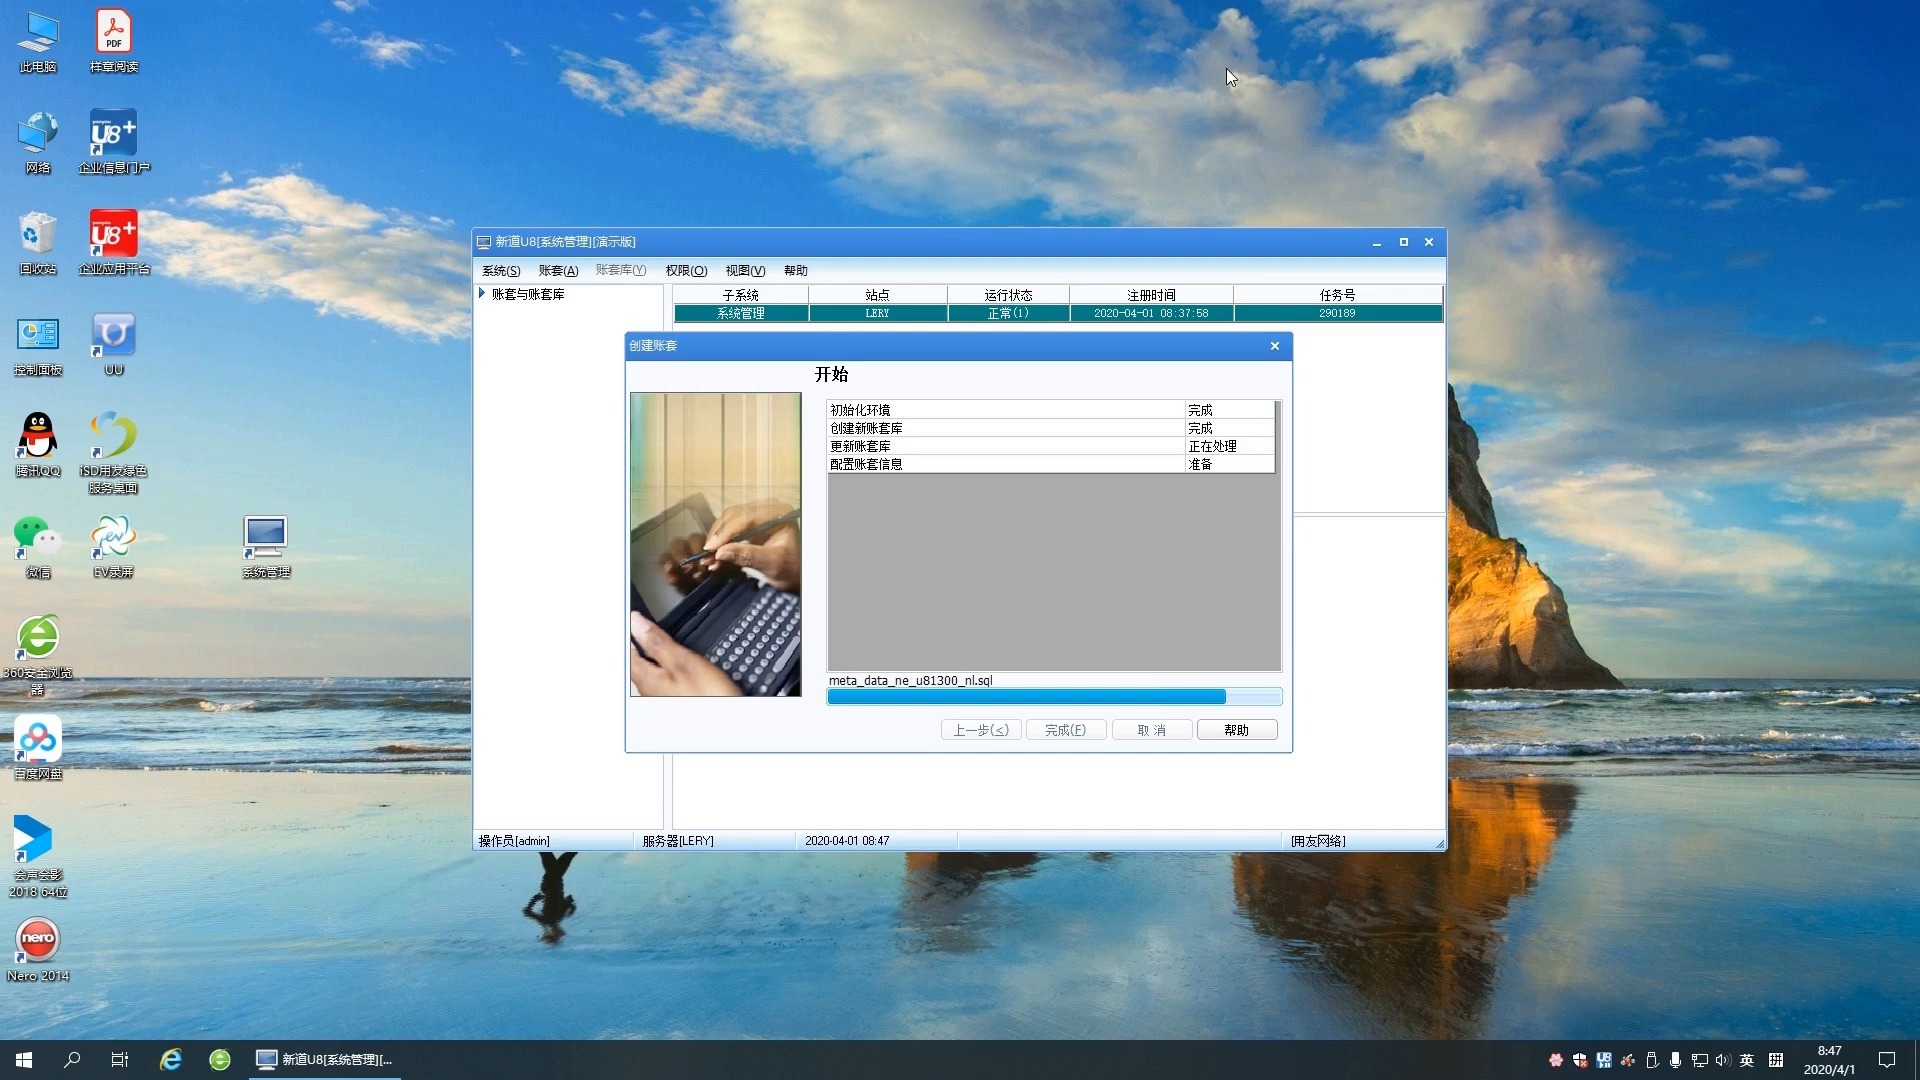The width and height of the screenshot is (1920, 1080).
Task: Select the 创建新账套库 row
Action: tap(1051, 428)
